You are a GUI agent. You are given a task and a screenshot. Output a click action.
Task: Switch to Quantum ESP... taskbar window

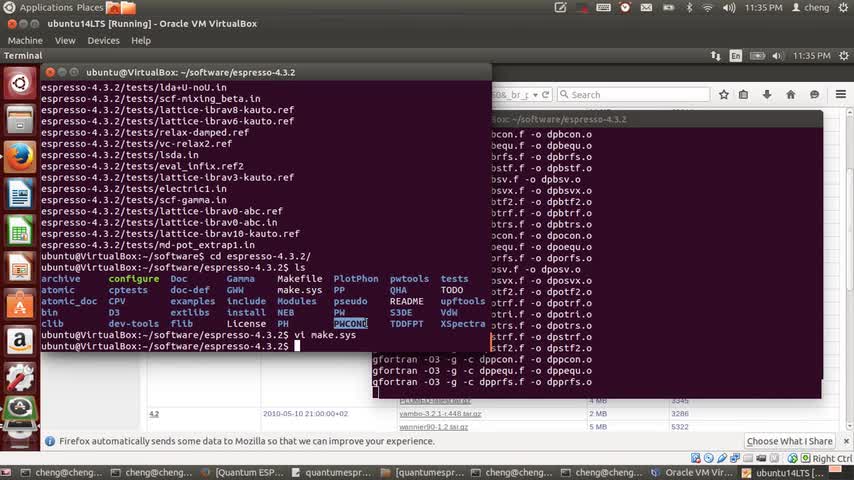point(242,472)
